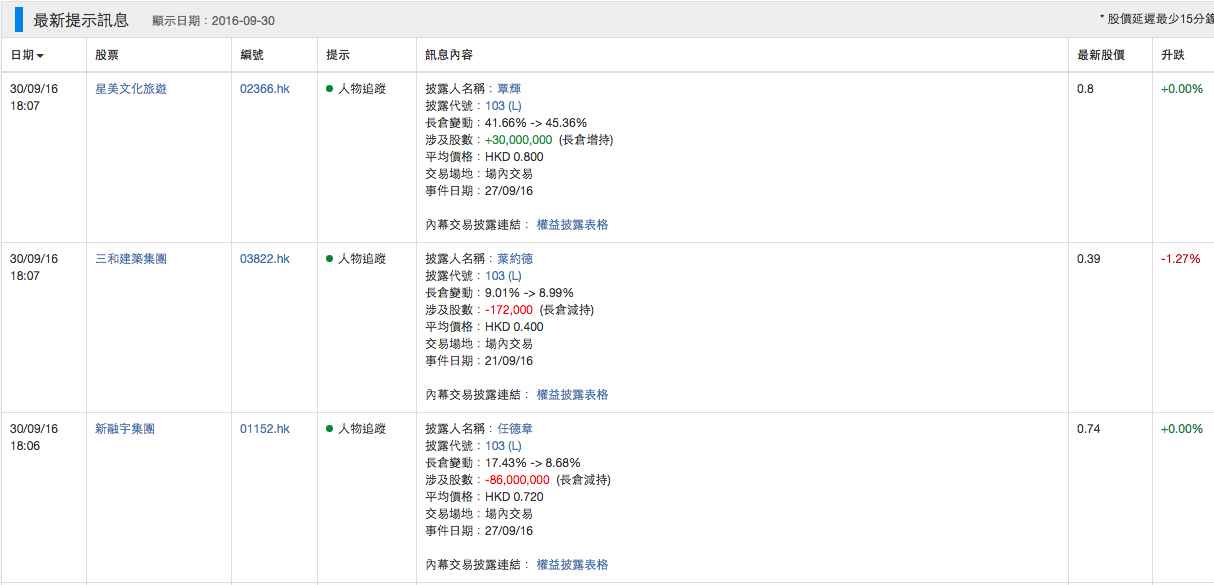View discloser 葉約德's profile

(515, 259)
